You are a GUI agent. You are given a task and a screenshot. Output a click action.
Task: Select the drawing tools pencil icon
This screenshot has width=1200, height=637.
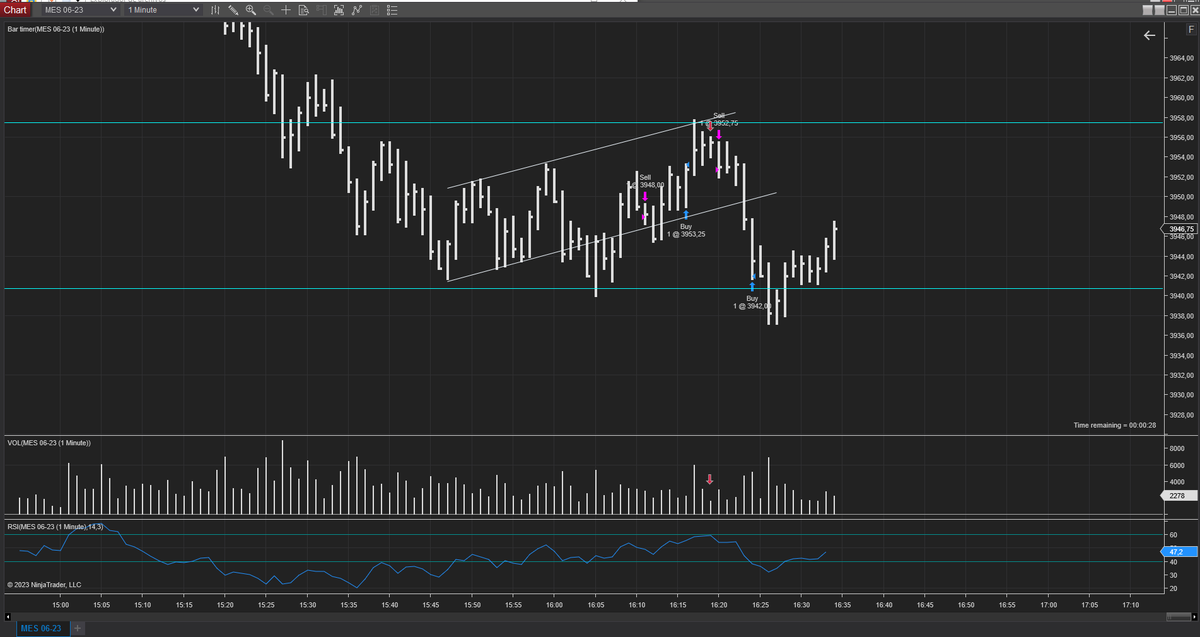[x=233, y=10]
